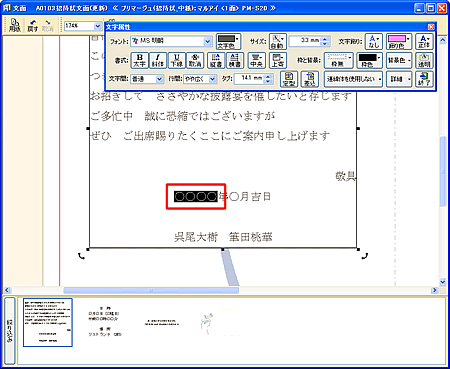This screenshot has width=450, height=369.
Task: Click the 絞り込み vertical filter button
Action: pyautogui.click(x=10, y=331)
